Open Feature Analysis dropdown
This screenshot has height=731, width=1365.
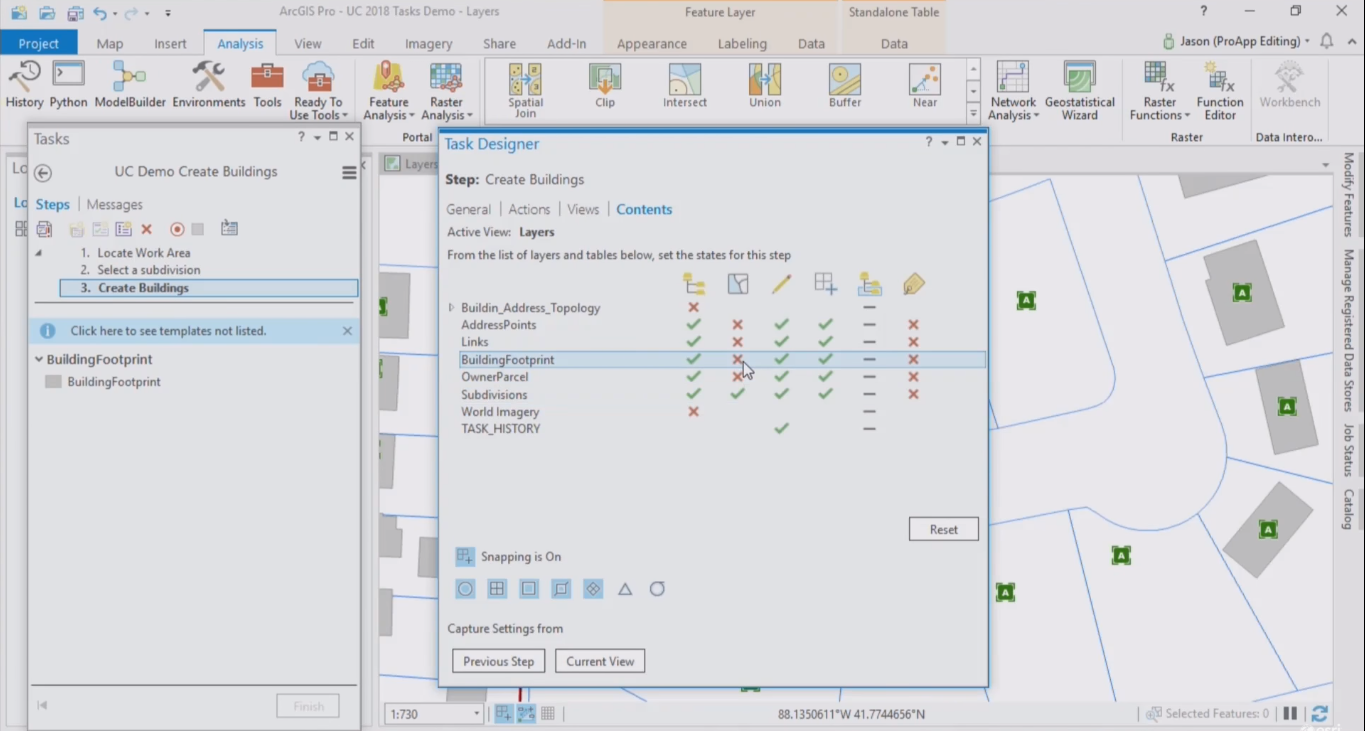click(389, 91)
